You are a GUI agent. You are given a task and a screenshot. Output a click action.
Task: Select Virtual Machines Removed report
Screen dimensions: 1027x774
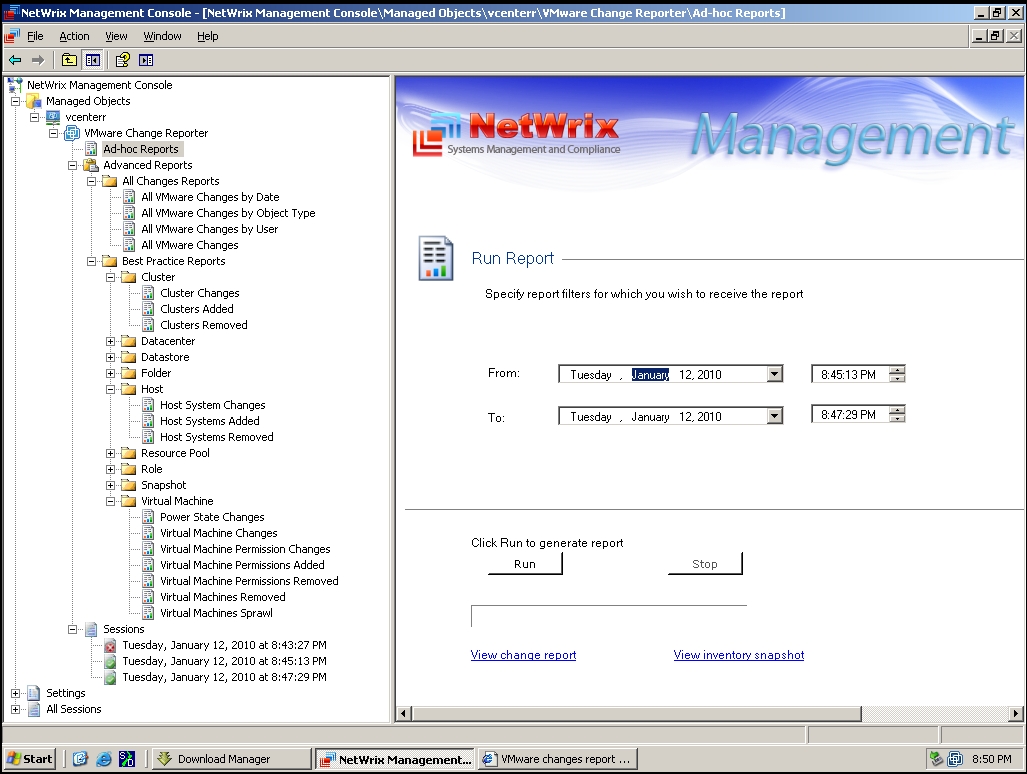[223, 597]
